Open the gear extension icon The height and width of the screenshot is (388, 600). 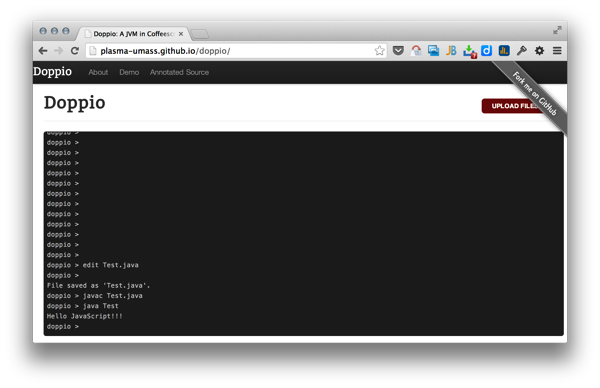(x=539, y=51)
